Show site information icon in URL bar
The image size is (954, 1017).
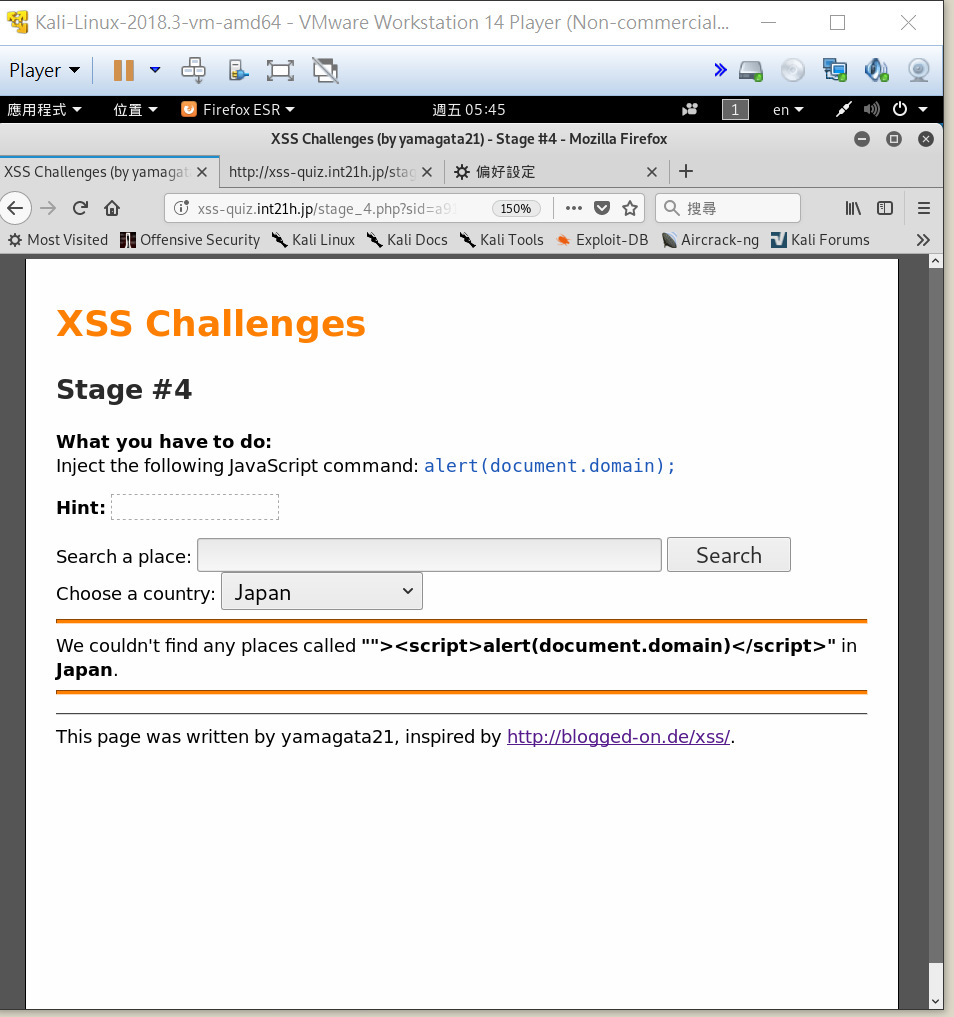click(181, 208)
